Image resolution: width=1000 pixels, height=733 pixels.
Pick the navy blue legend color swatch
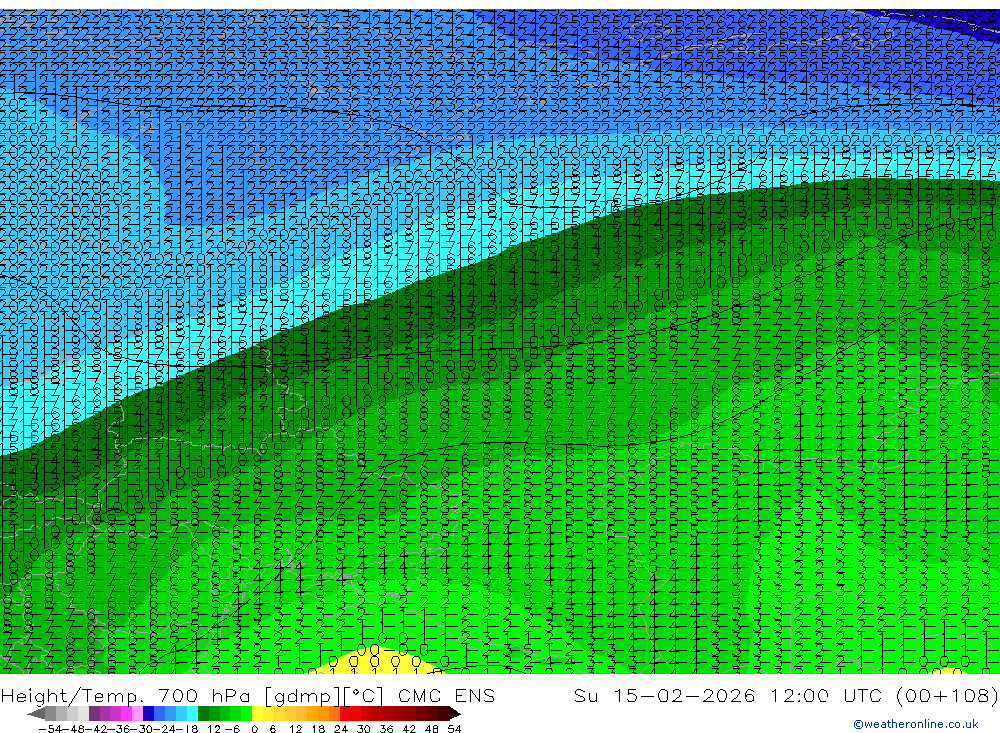pos(148,714)
